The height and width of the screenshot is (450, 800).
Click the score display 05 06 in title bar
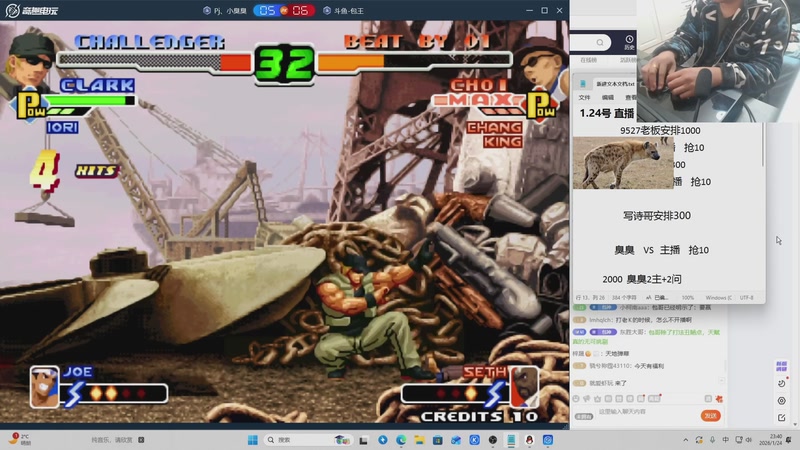[284, 10]
